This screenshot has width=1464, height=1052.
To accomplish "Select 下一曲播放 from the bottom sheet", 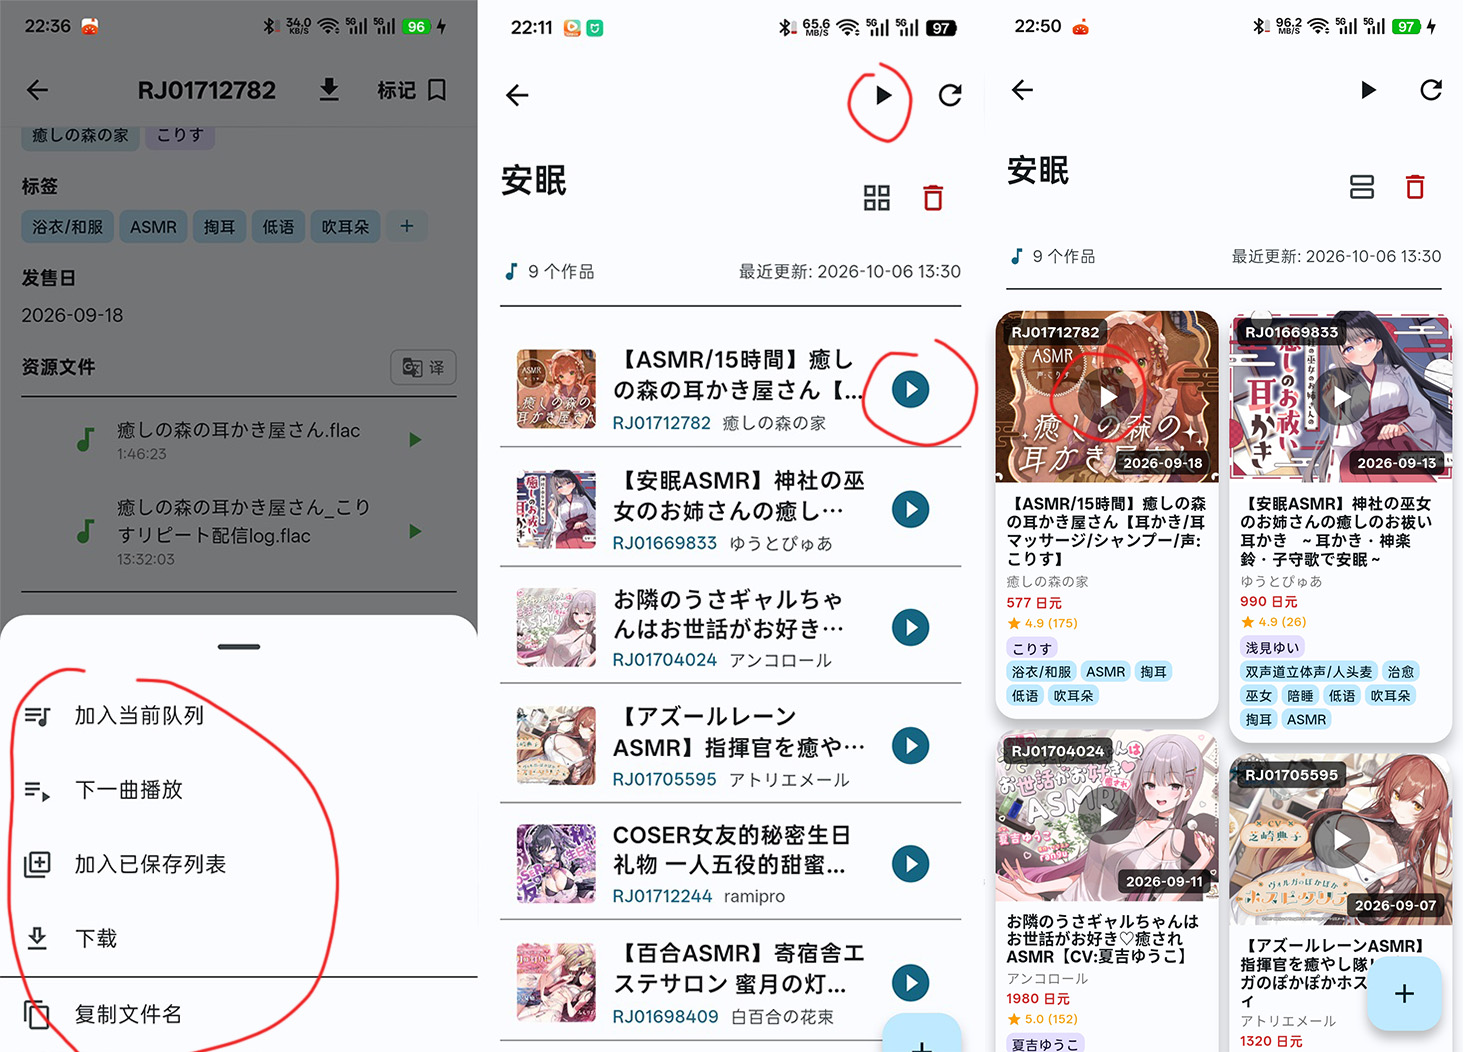I will [238, 790].
